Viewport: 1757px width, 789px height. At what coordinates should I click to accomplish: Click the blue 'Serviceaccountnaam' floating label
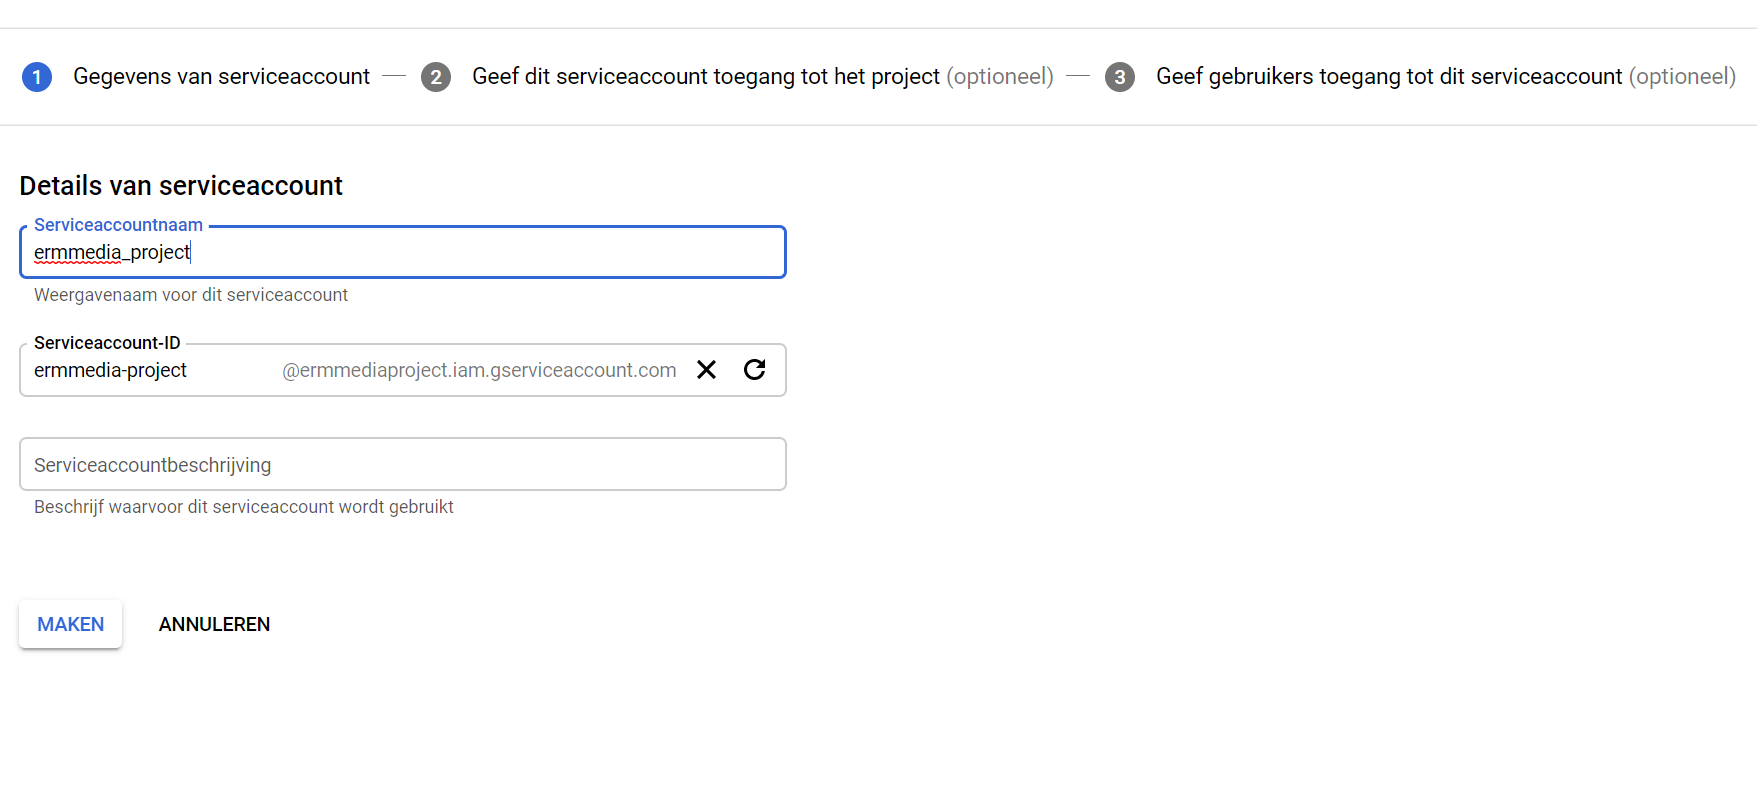tap(118, 225)
